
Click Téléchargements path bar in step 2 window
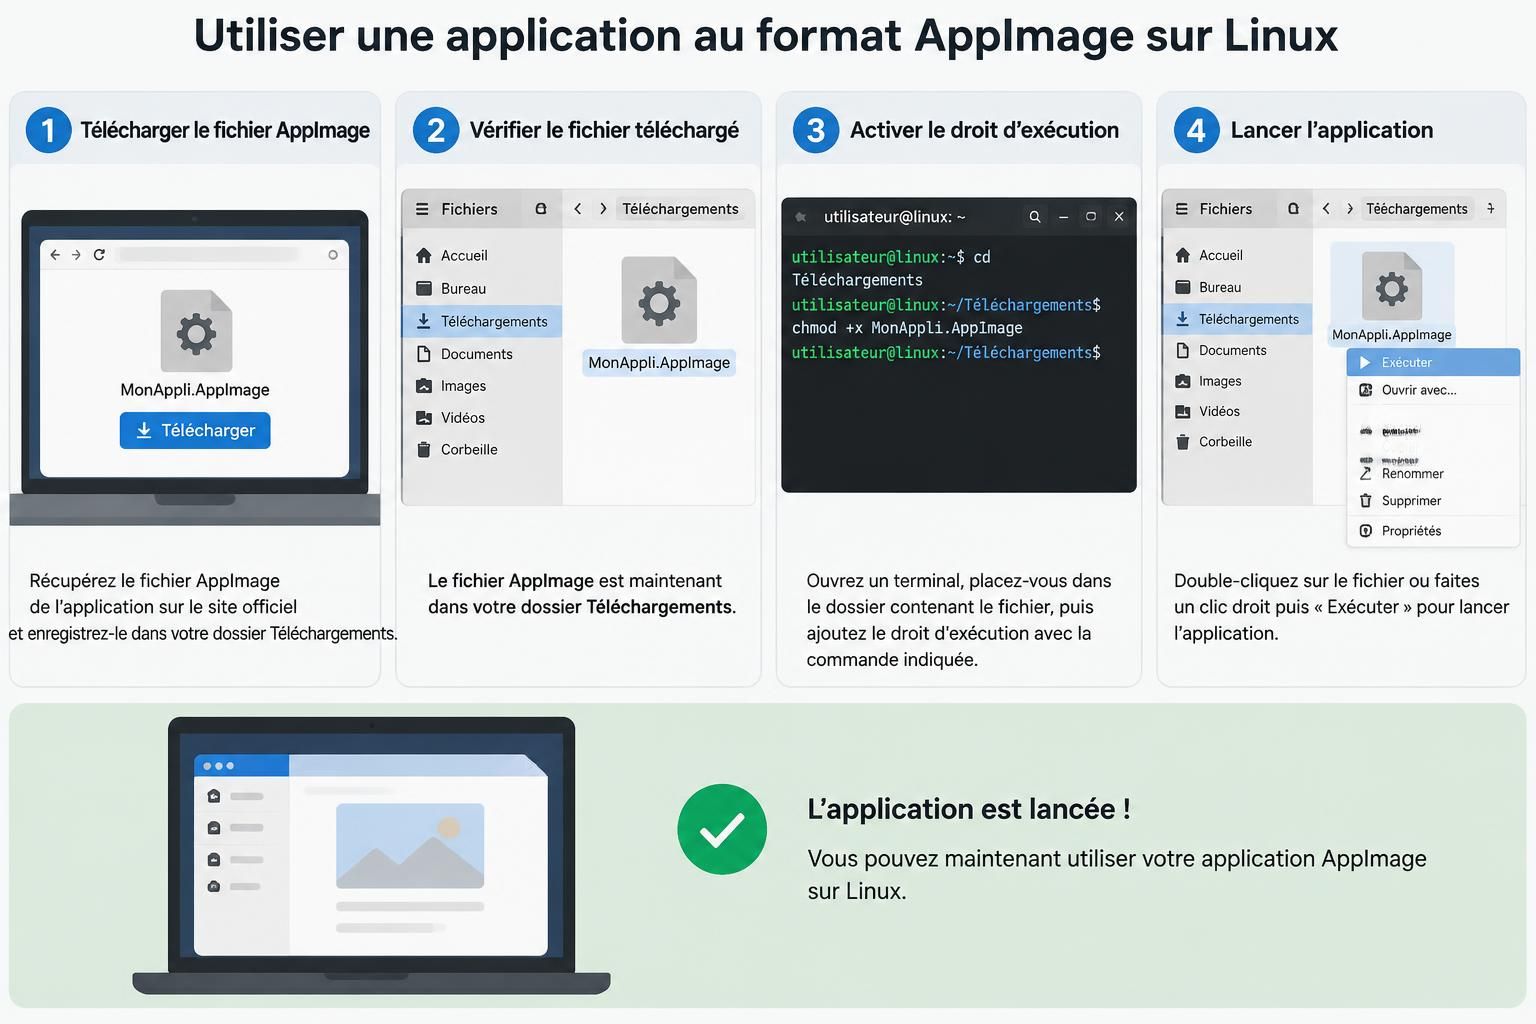click(x=680, y=209)
